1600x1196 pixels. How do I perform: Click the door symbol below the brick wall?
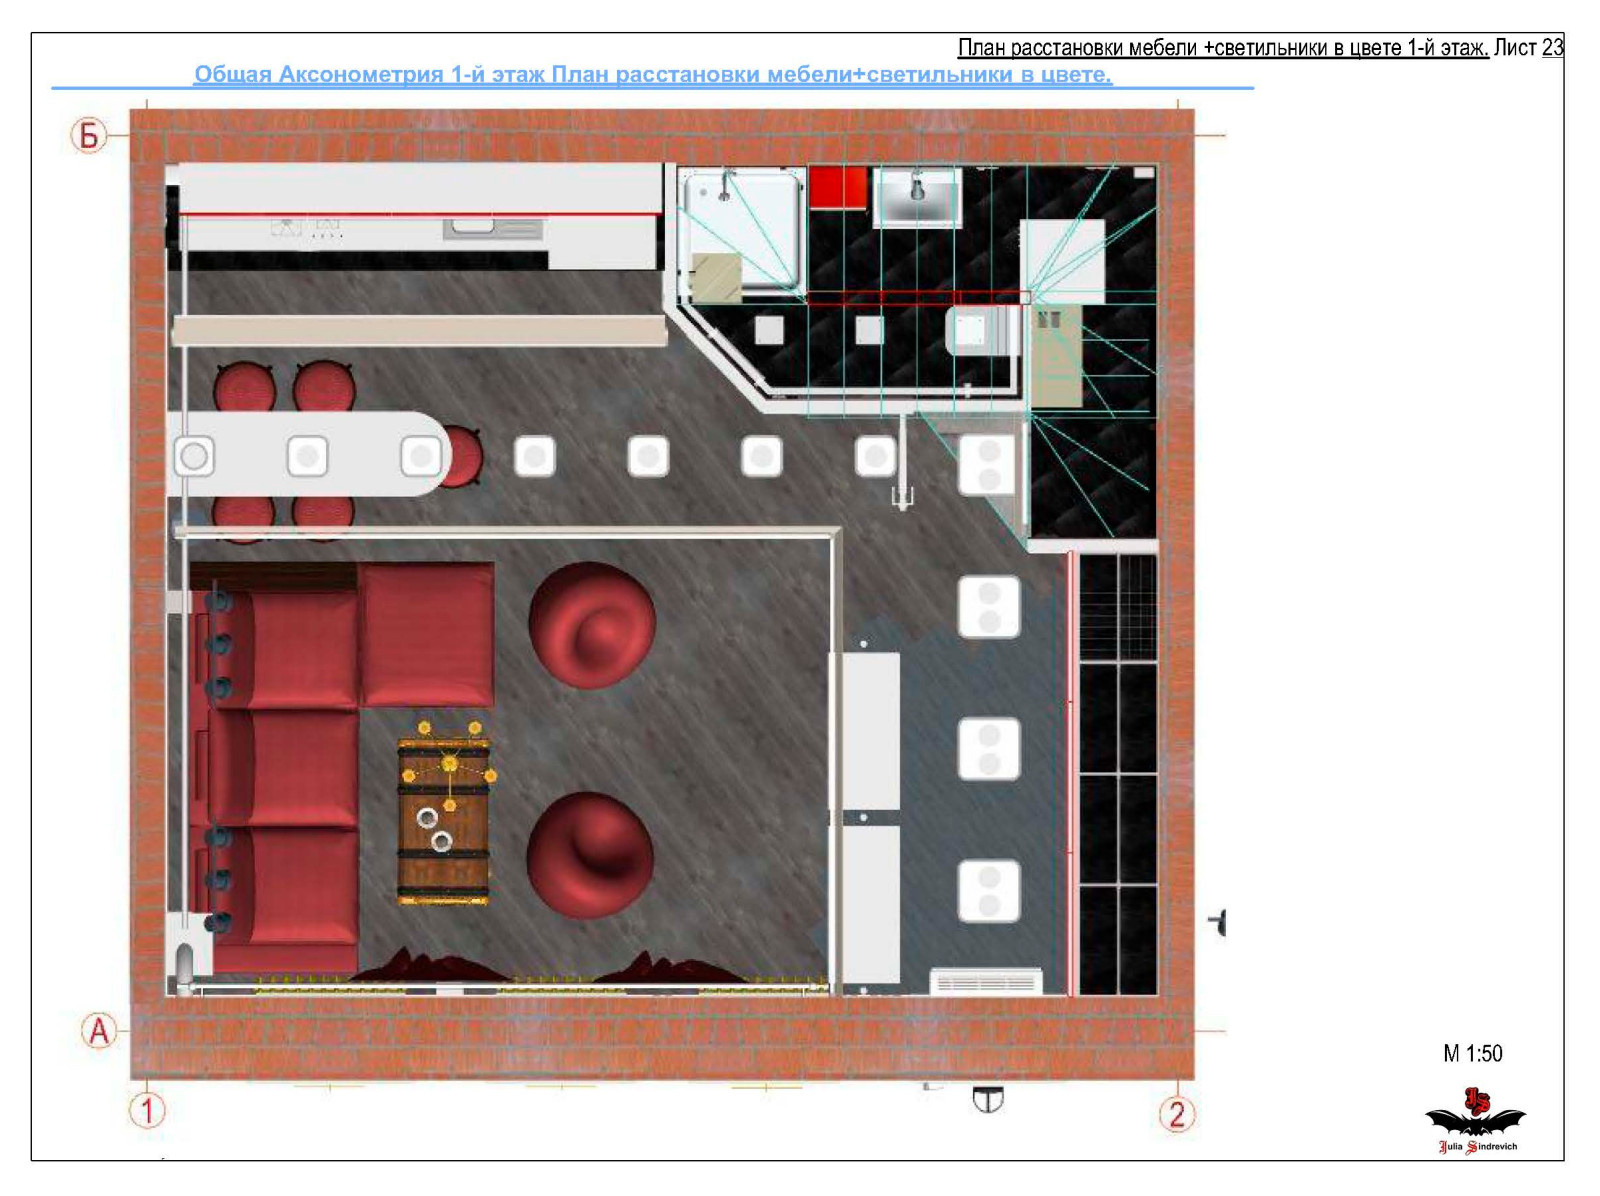987,1100
